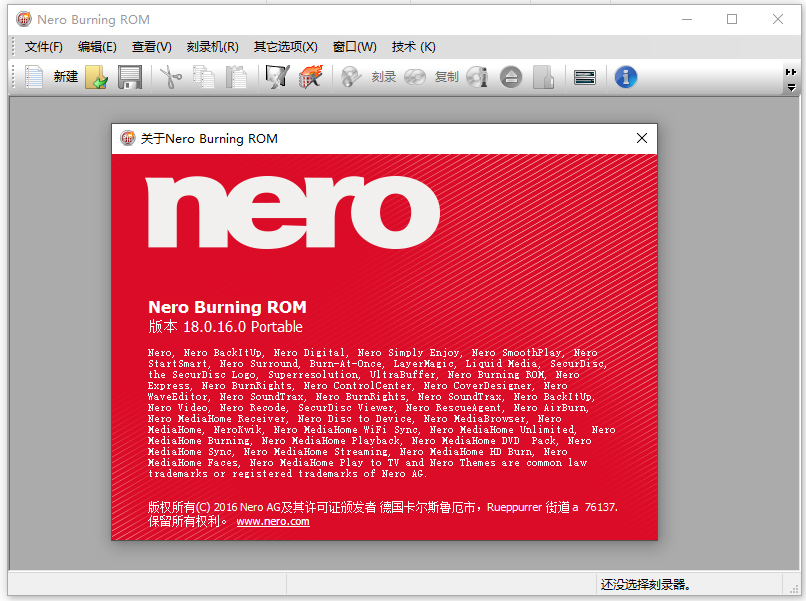Expand the toolbar overflow arrow
The image size is (806, 601).
[791, 88]
